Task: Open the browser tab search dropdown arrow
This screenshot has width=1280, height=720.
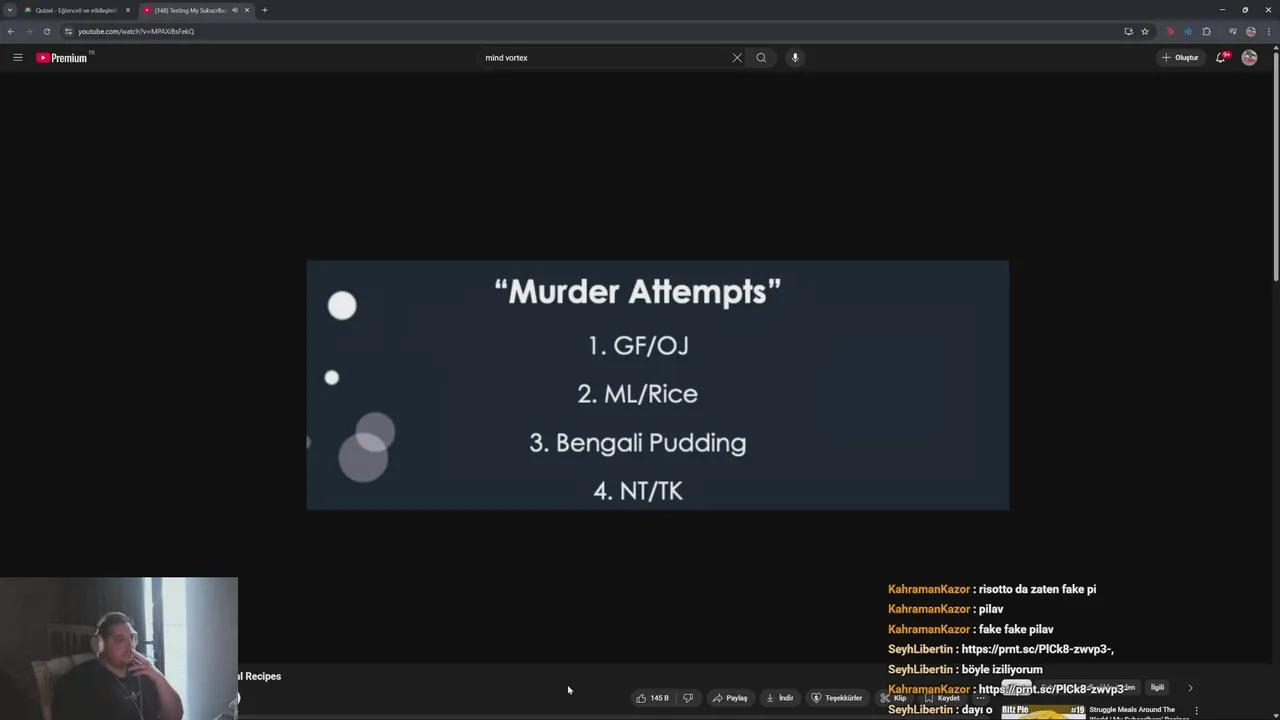Action: coord(10,10)
